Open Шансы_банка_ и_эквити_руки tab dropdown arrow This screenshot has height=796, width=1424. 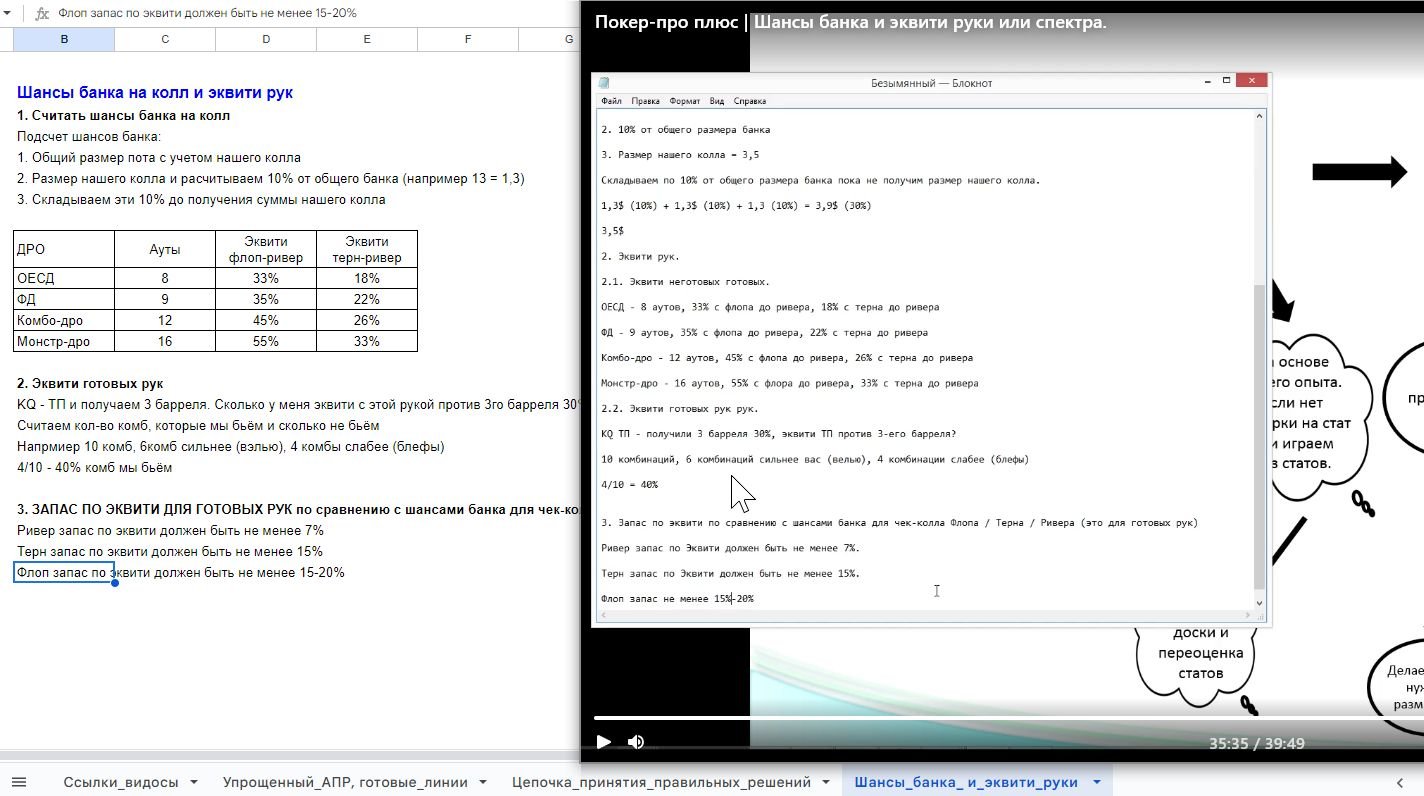click(1097, 782)
